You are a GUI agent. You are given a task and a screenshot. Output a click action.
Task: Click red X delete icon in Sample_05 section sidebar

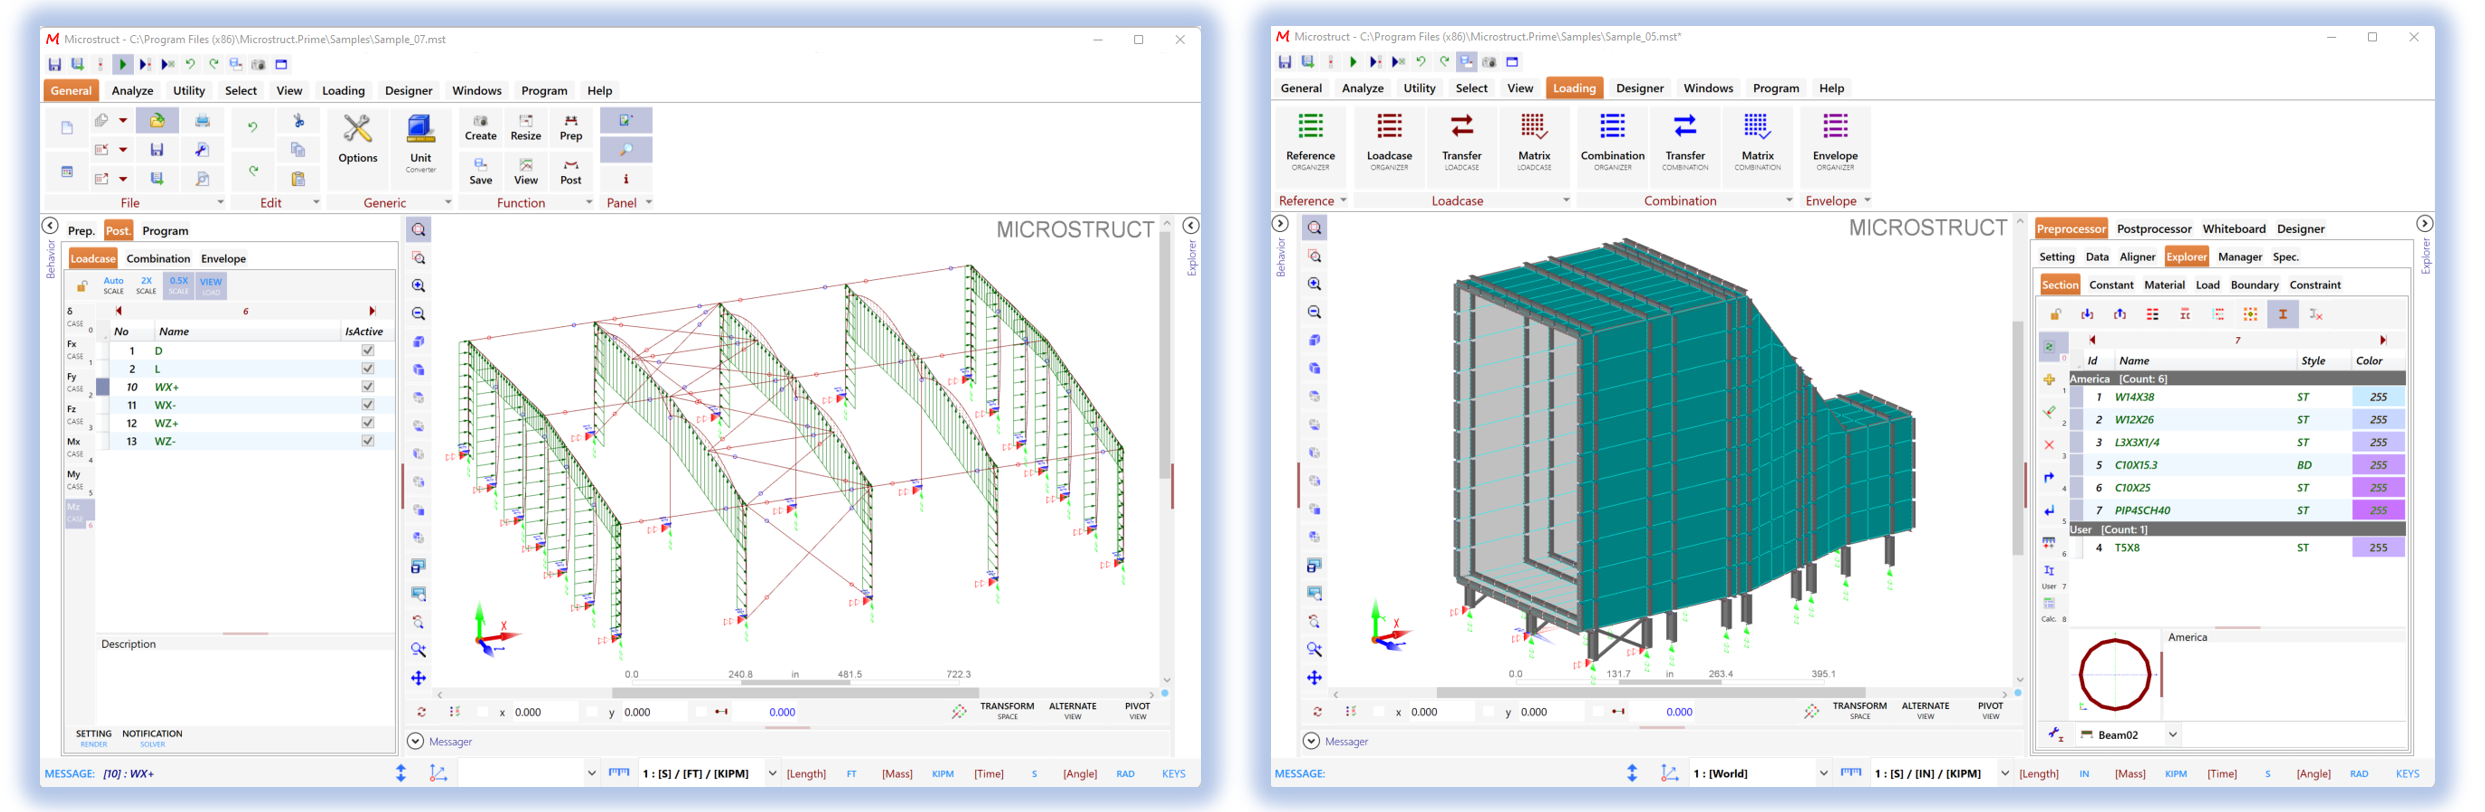2049,445
